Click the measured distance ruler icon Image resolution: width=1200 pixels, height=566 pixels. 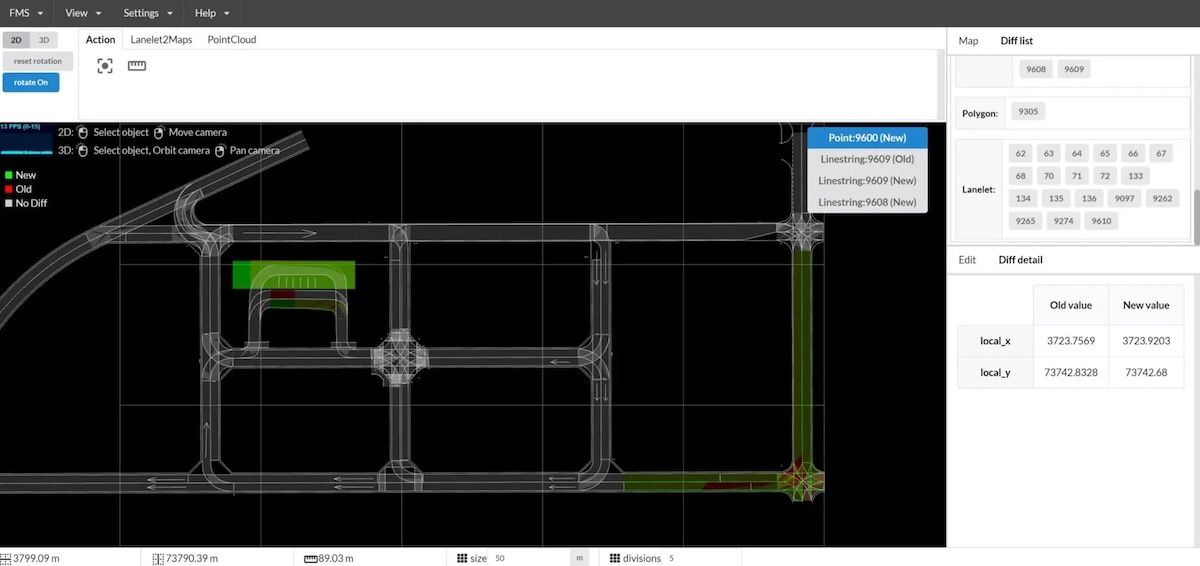click(311, 558)
